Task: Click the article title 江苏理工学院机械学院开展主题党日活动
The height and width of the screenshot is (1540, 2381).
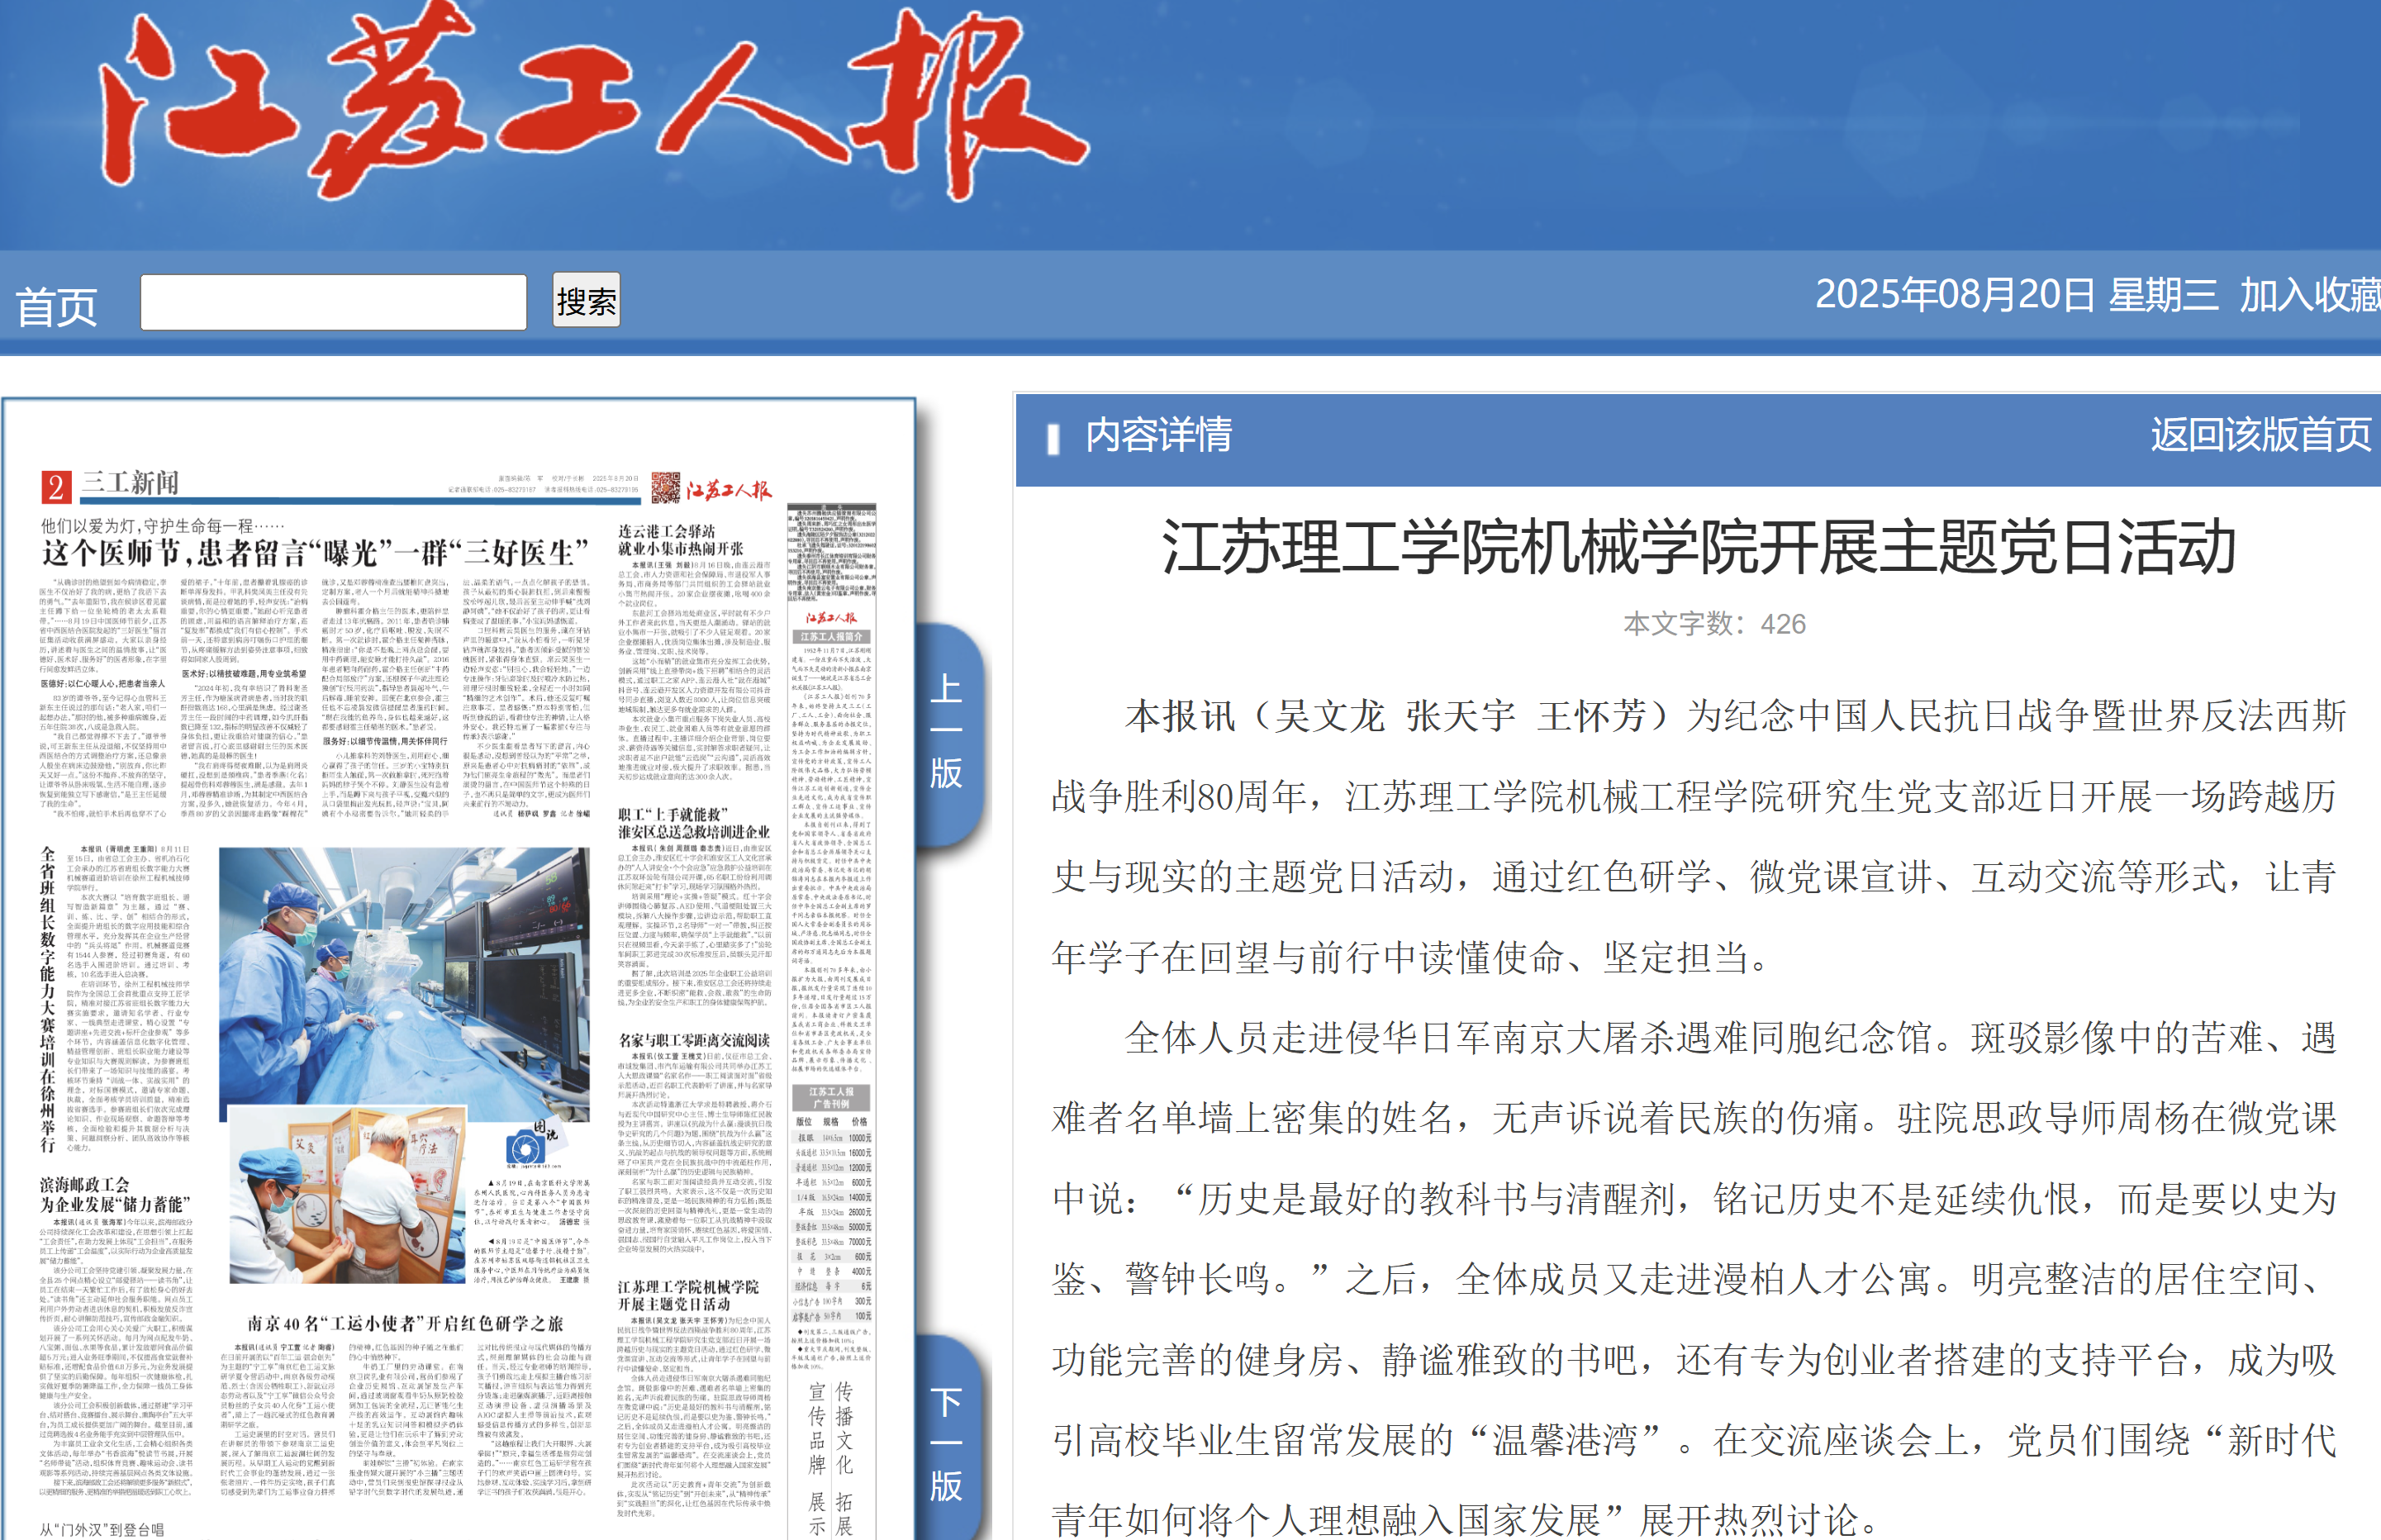Action: 1698,547
